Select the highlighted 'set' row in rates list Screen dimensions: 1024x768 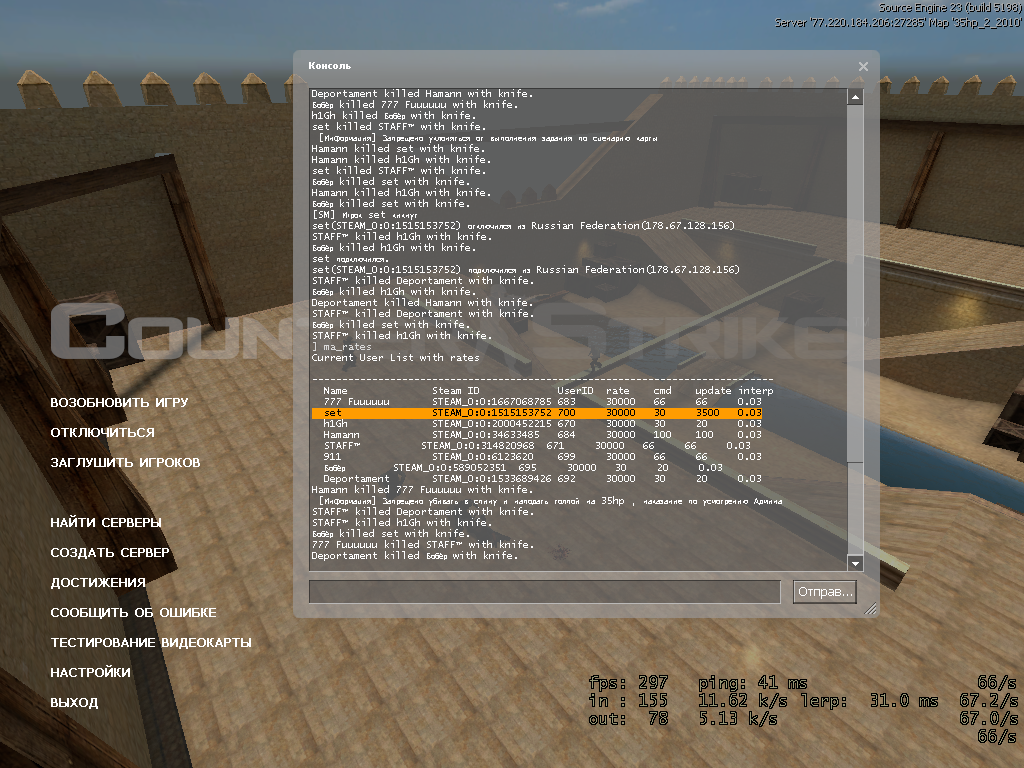pos(537,413)
